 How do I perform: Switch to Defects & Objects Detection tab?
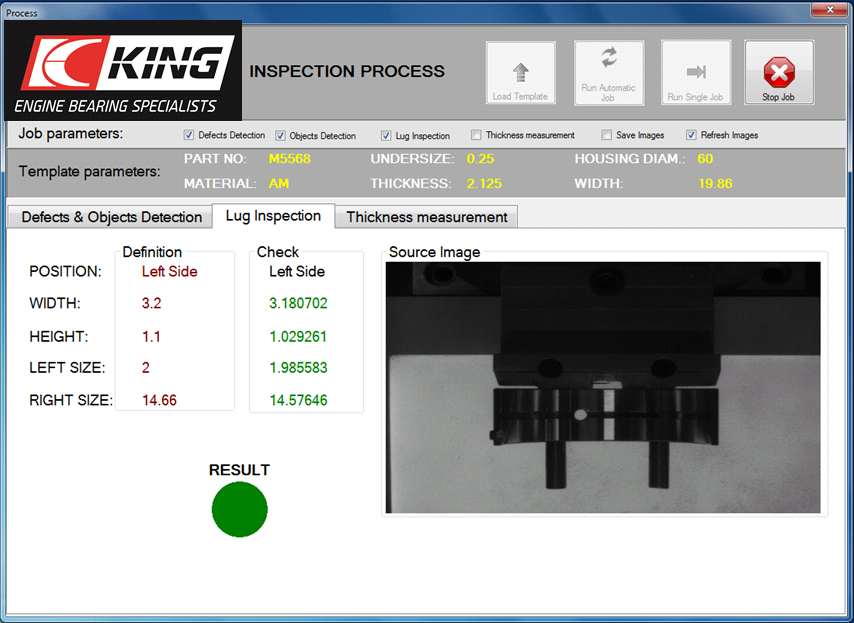[x=111, y=217]
